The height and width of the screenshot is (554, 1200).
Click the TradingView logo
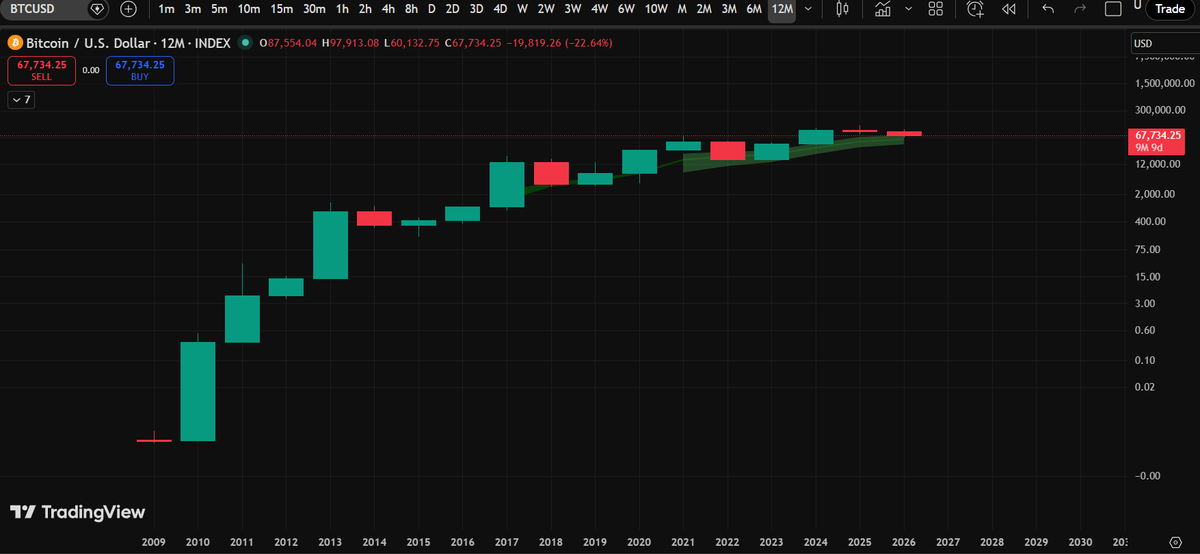point(77,511)
